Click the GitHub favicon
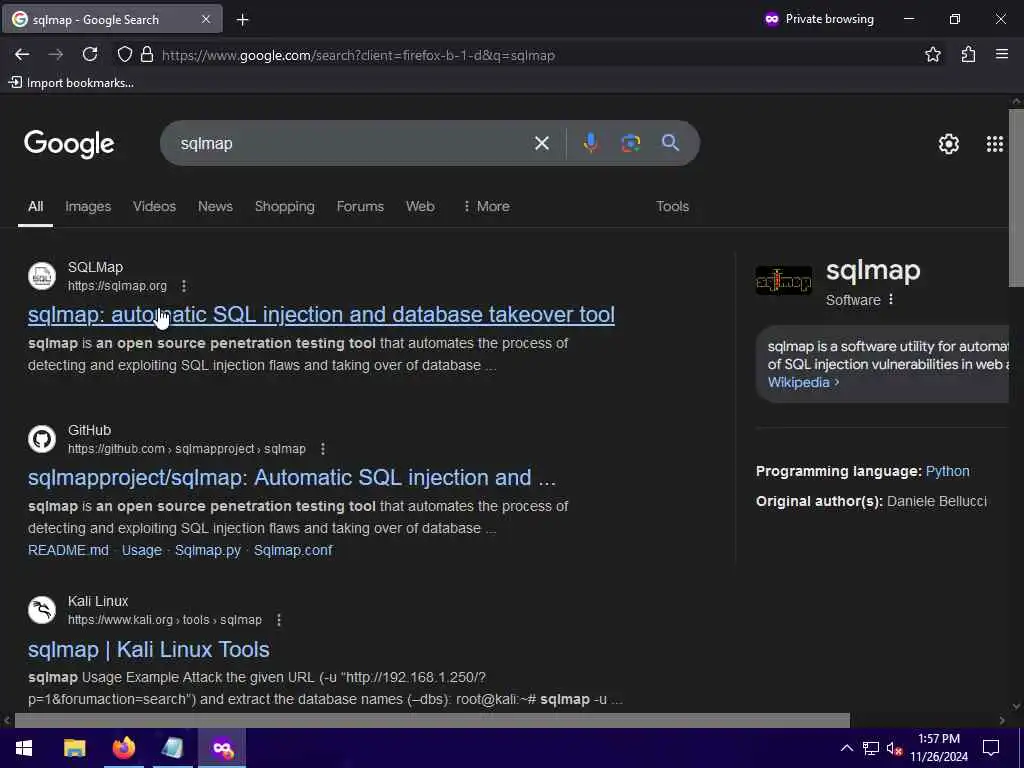The height and width of the screenshot is (768, 1024). 42,439
